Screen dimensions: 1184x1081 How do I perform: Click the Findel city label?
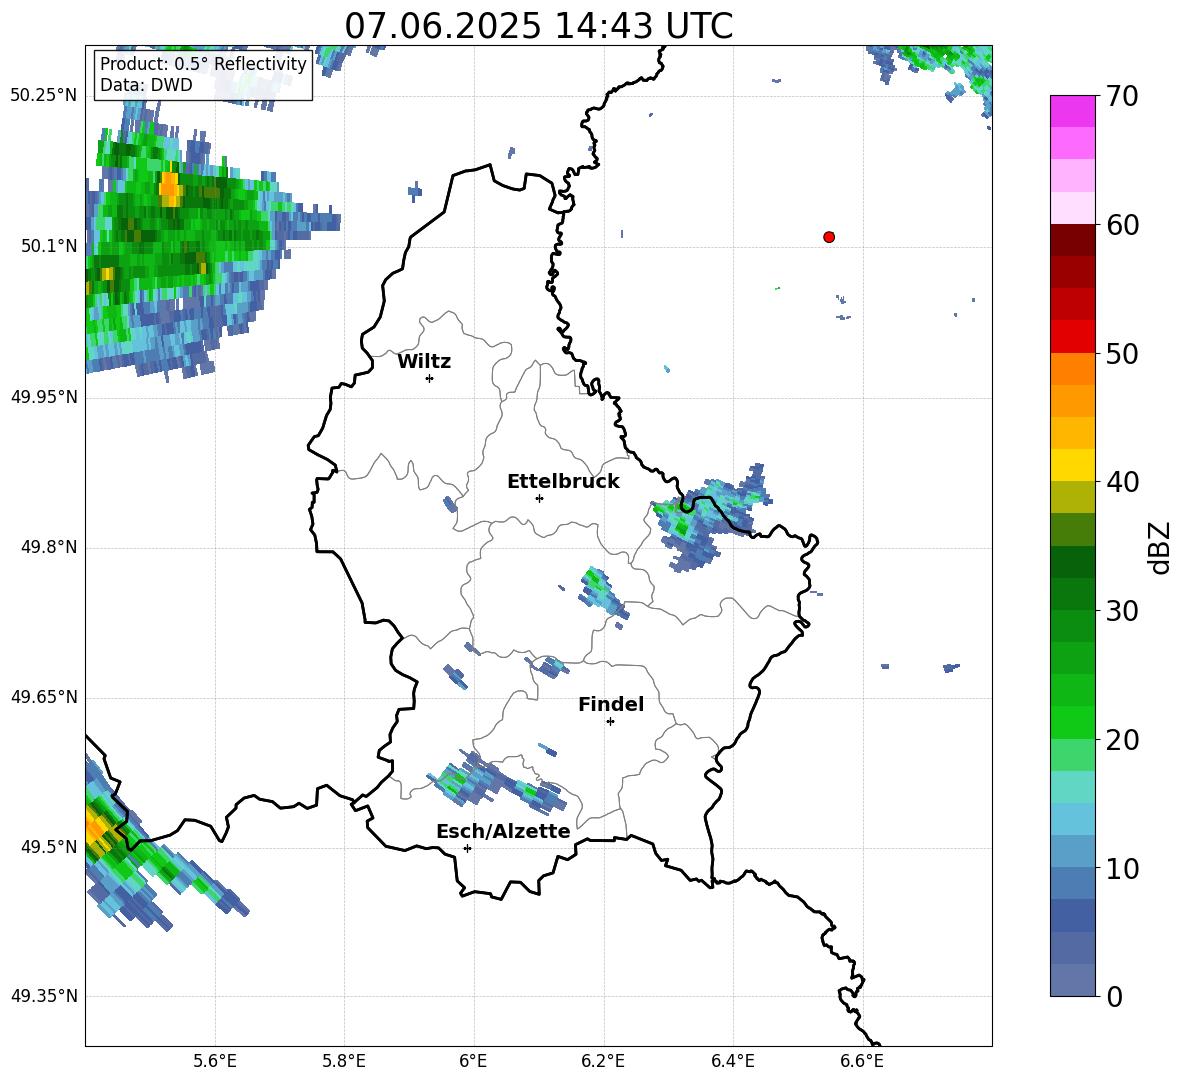(611, 704)
